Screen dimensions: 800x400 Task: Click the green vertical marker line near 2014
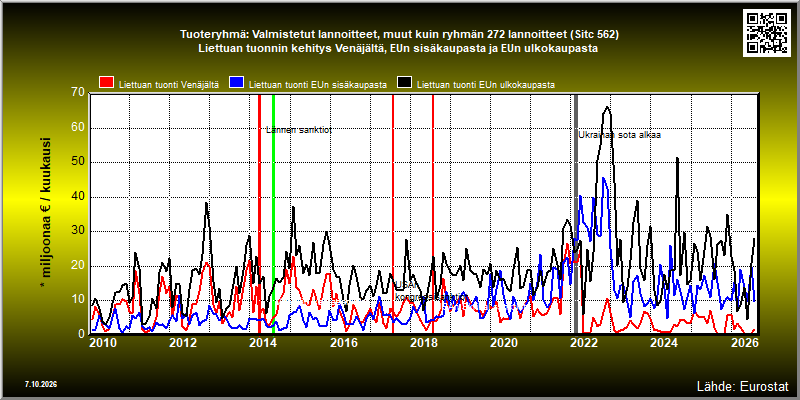click(273, 214)
